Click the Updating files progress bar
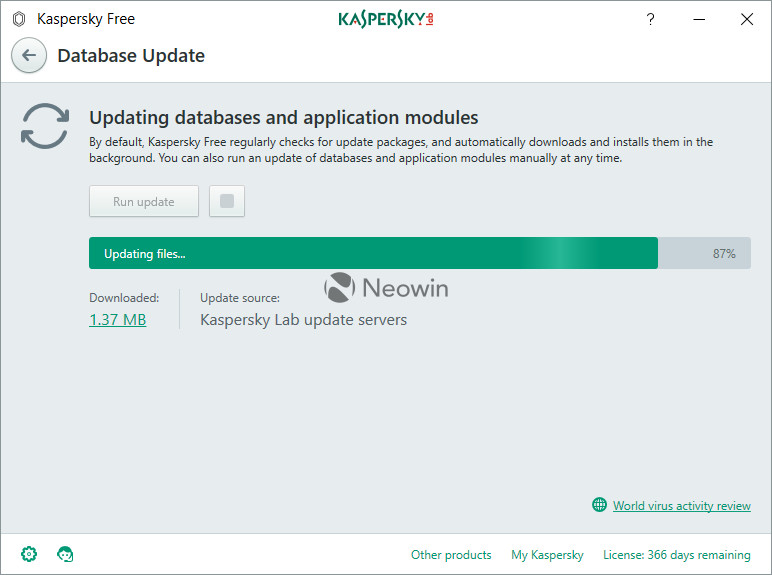Screen dimensions: 772x575 pyautogui.click(x=419, y=253)
